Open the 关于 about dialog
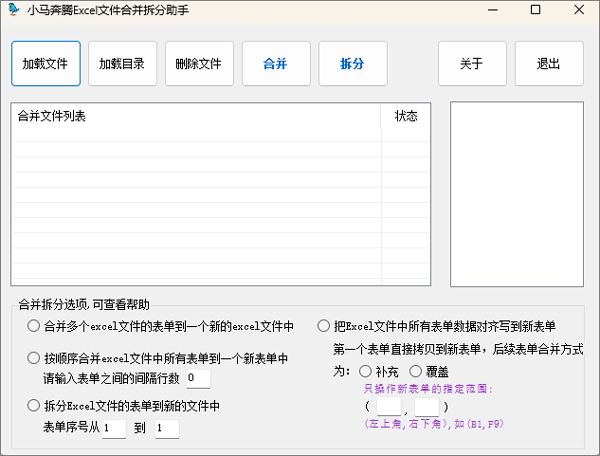Viewport: 600px width, 456px height. pyautogui.click(x=472, y=64)
